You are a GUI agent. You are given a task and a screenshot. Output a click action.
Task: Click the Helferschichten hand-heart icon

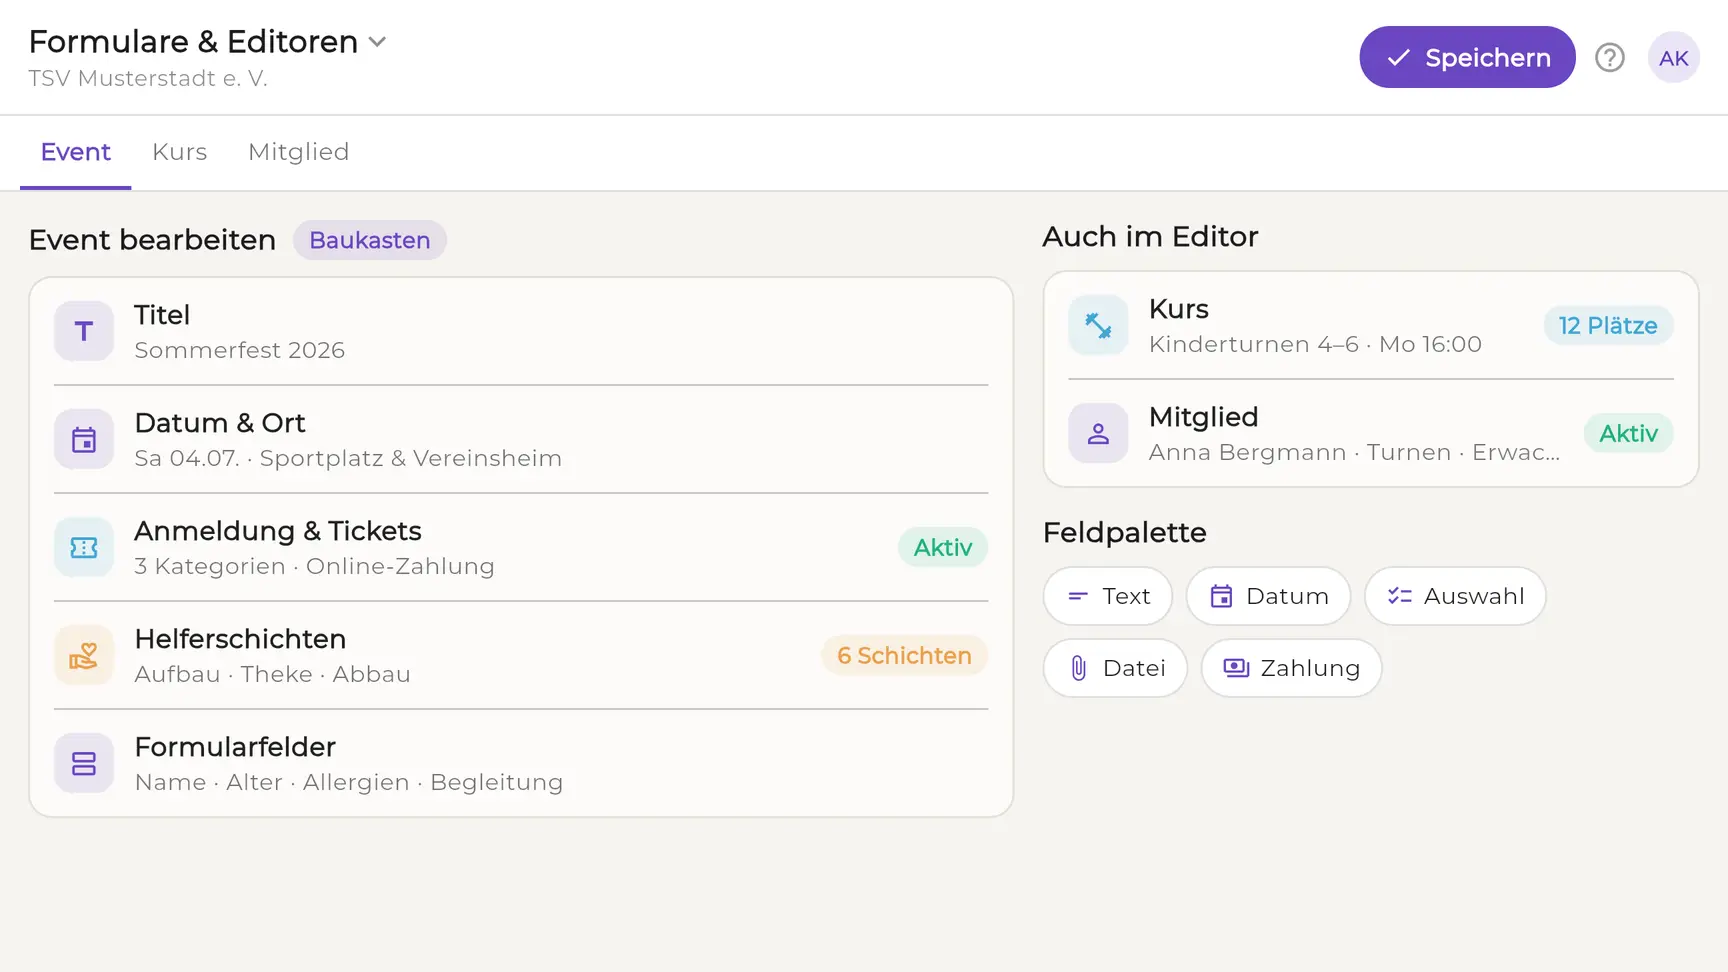(84, 656)
